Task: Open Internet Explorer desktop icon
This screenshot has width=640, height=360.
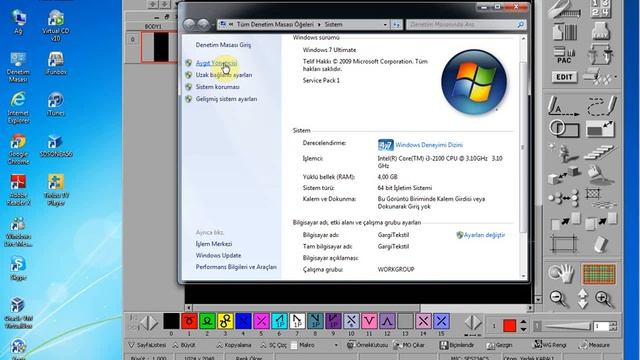Action: pos(18,108)
